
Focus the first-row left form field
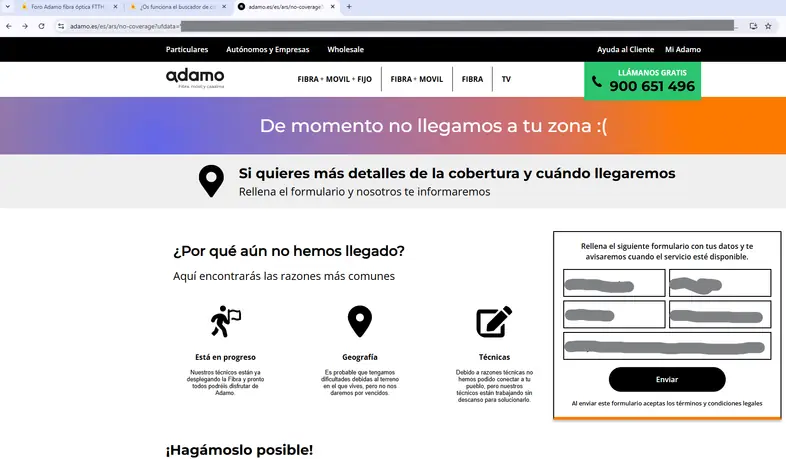[x=614, y=283]
